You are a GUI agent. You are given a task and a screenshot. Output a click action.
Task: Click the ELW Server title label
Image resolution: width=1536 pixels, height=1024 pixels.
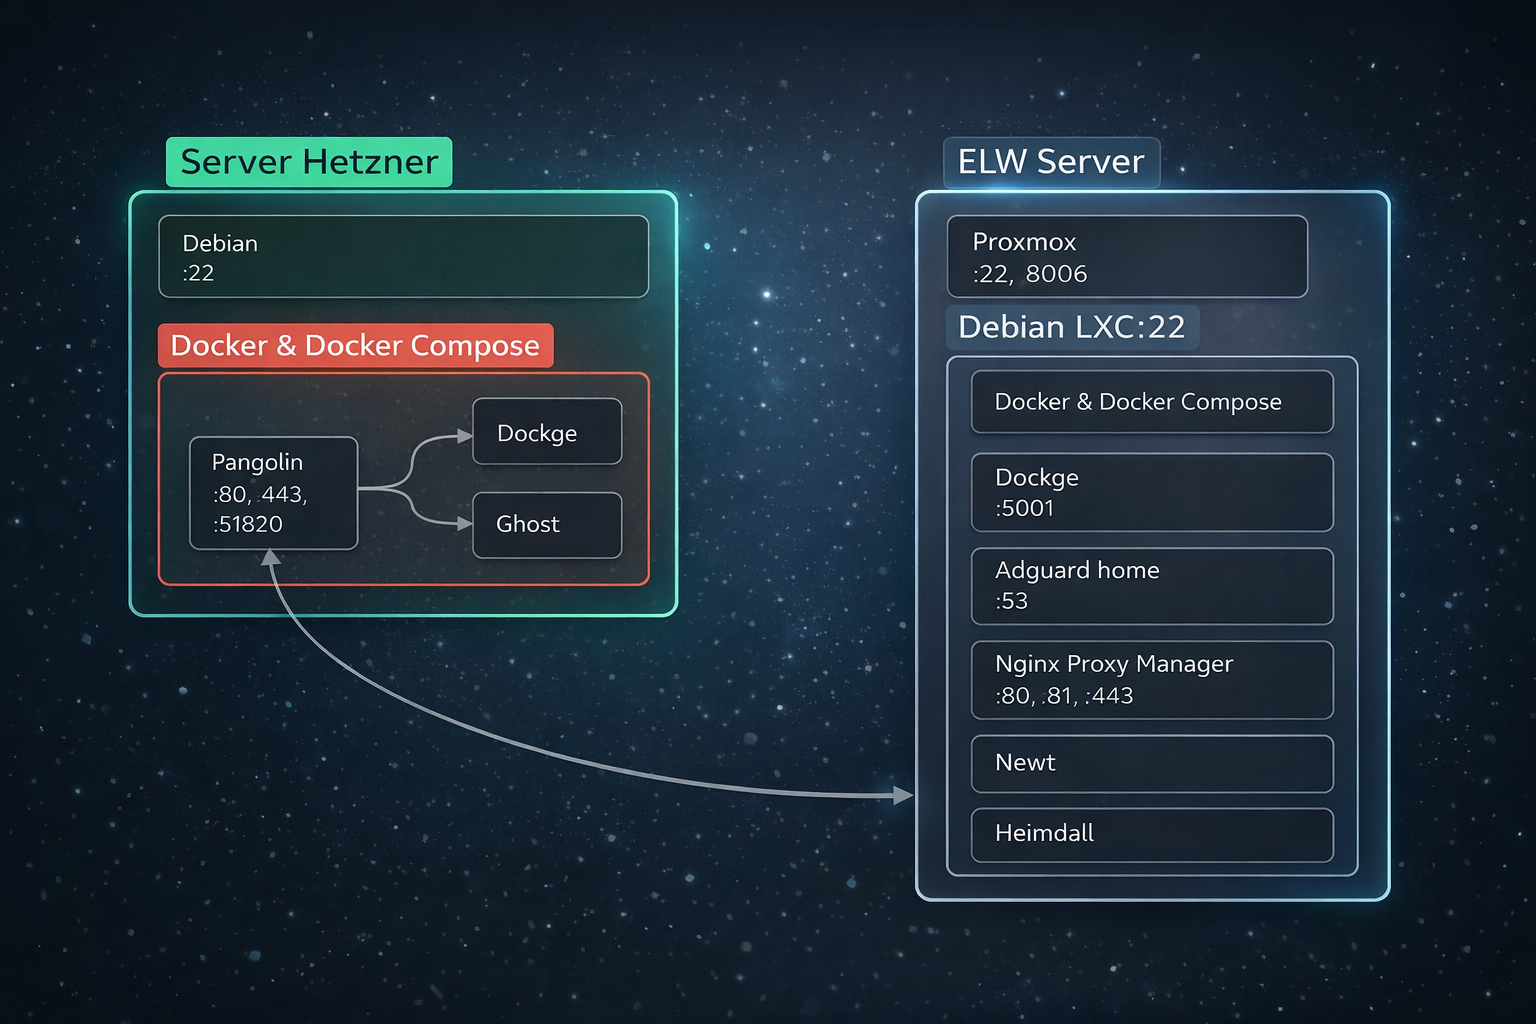pyautogui.click(x=1051, y=162)
